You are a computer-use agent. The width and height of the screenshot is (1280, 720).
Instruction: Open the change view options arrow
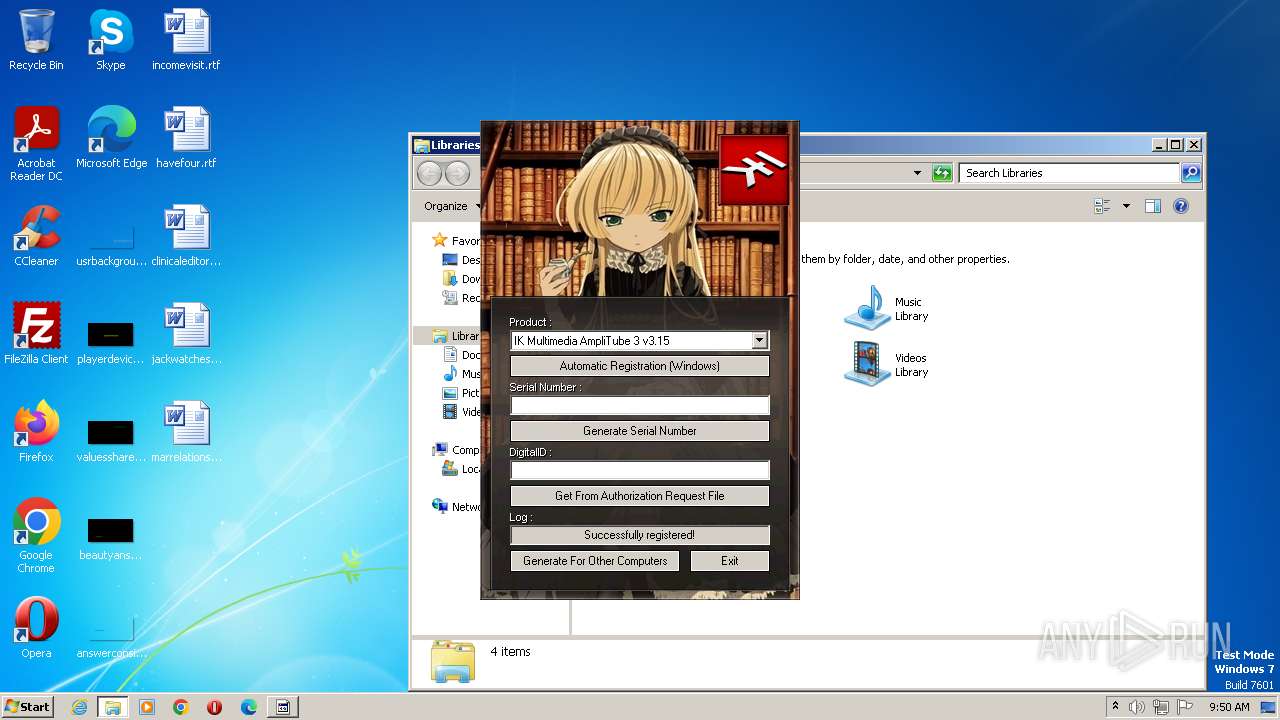point(1126,206)
